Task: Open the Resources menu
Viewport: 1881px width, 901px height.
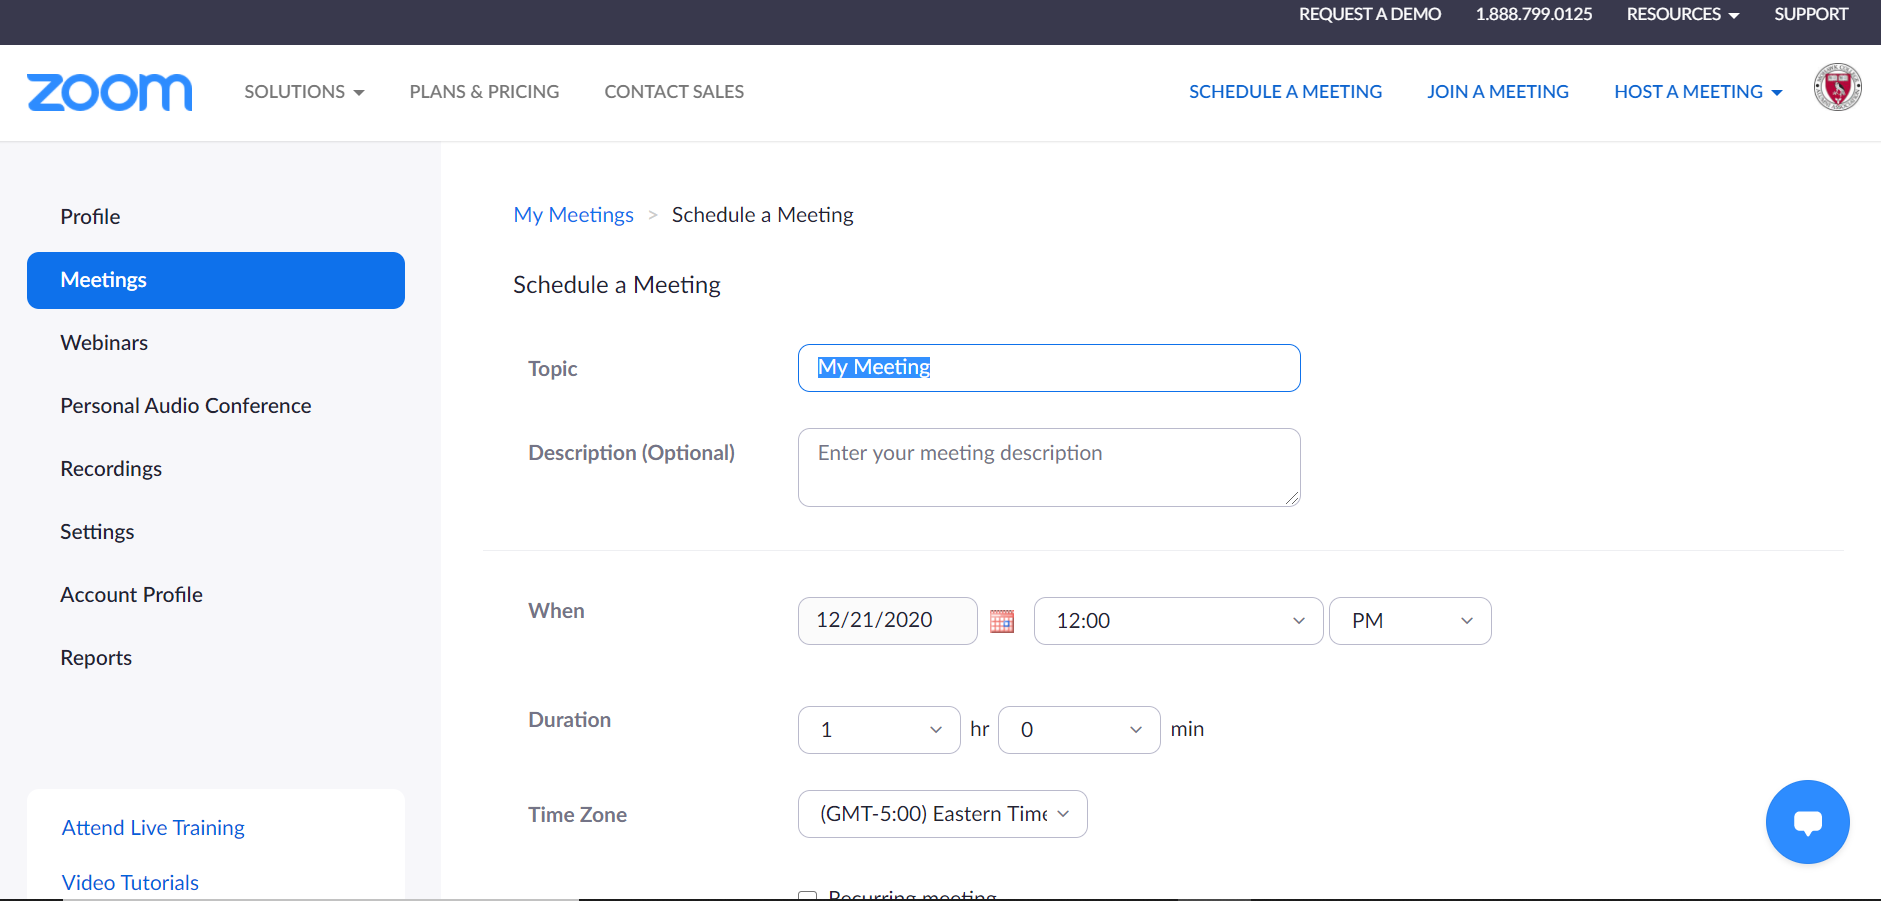Action: coord(1682,14)
